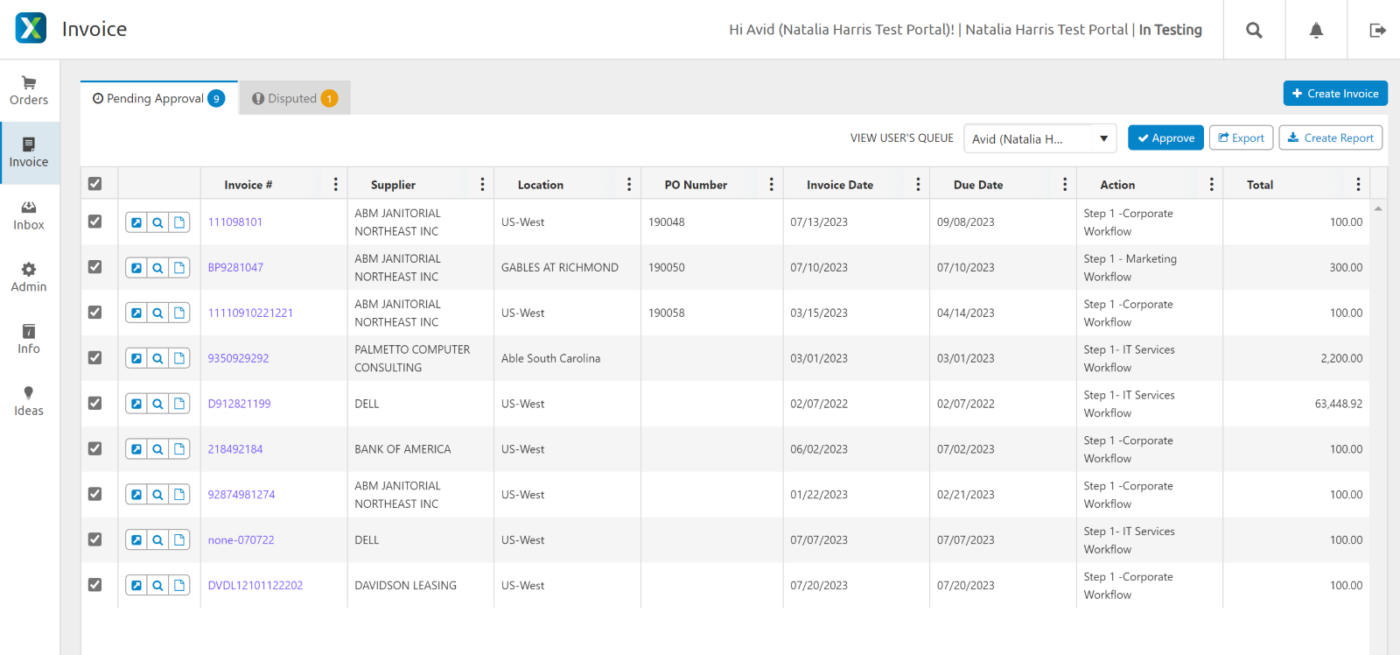Click the logout icon in top right

pyautogui.click(x=1377, y=30)
